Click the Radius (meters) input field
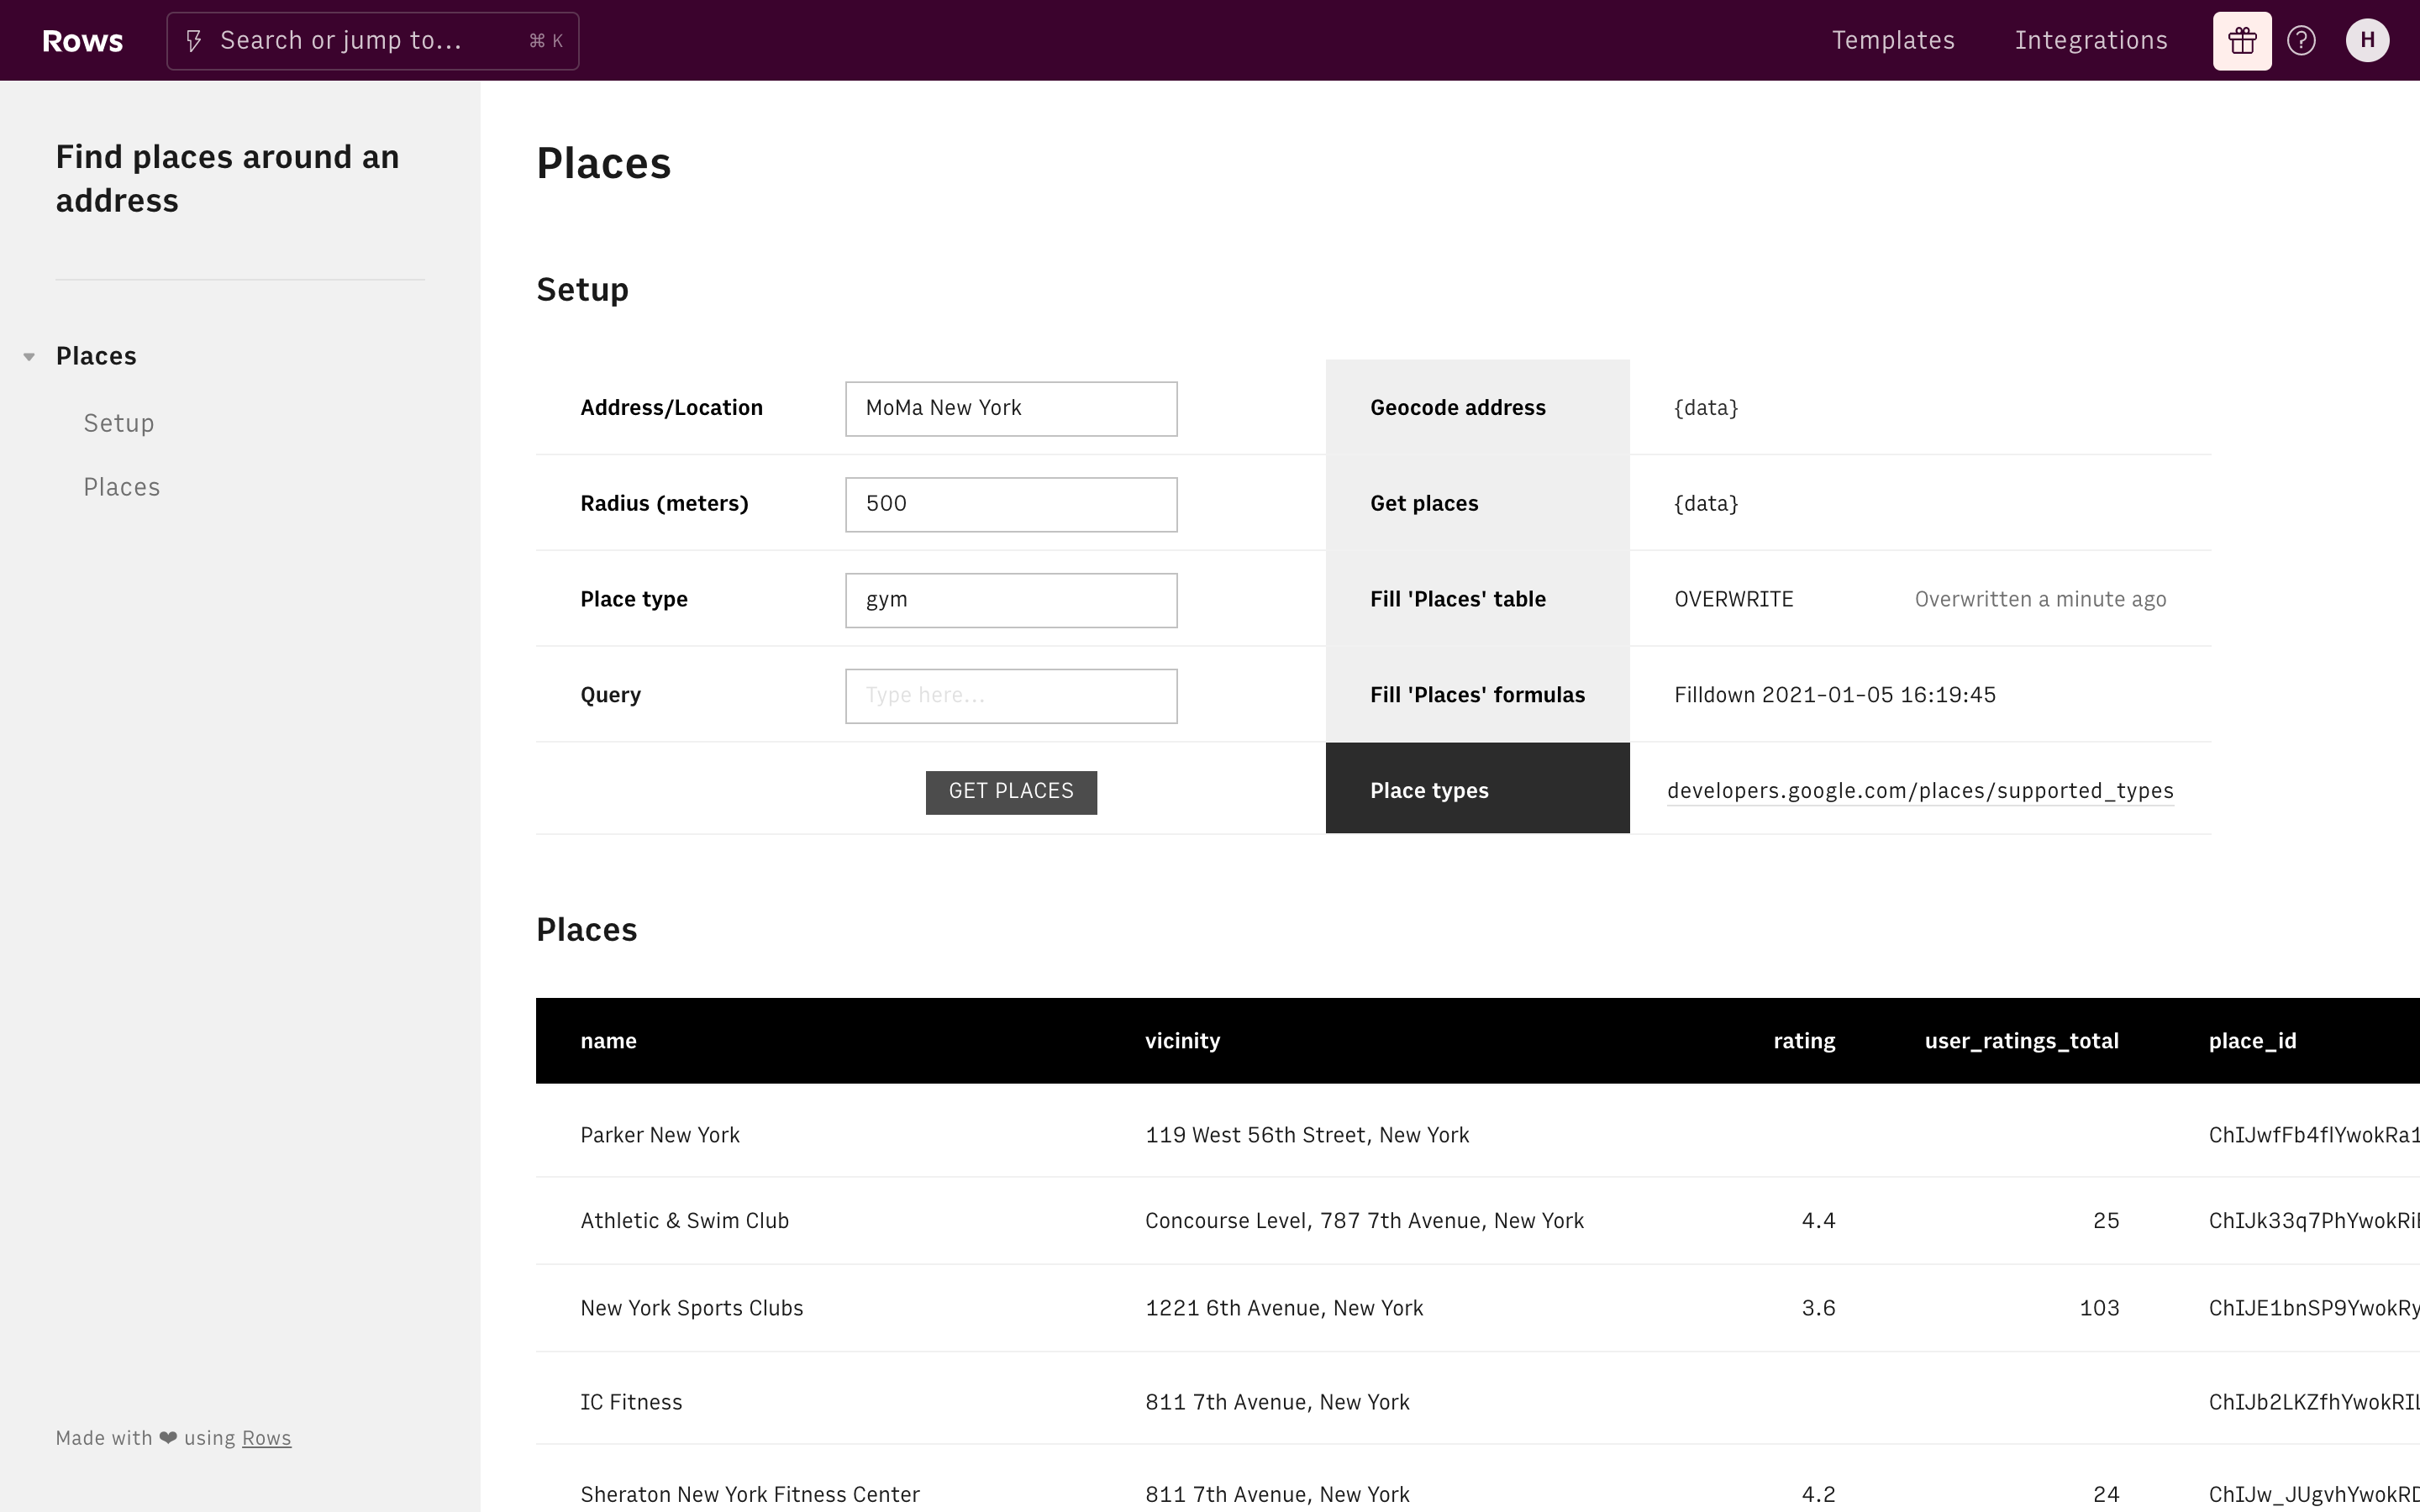The width and height of the screenshot is (2420, 1512). [1011, 504]
